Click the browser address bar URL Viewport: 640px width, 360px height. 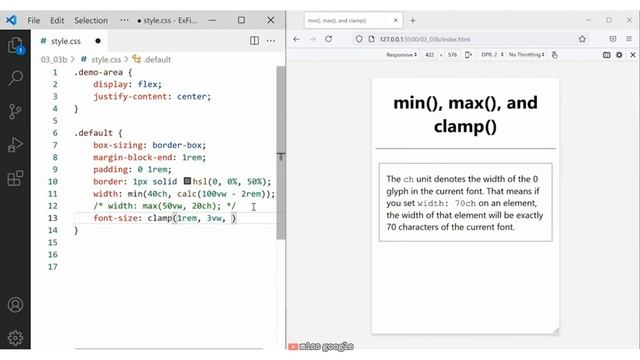pyautogui.click(x=425, y=39)
